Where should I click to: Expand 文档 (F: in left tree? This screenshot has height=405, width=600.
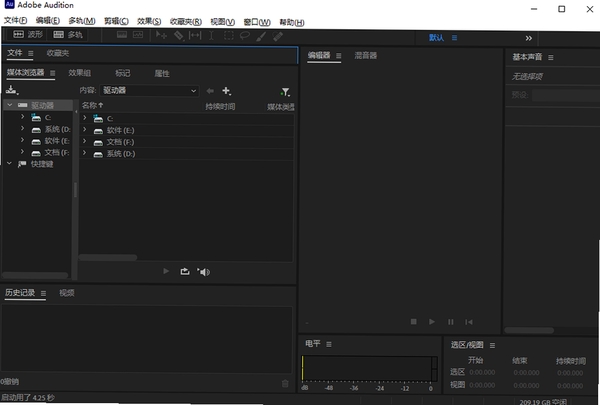pyautogui.click(x=23, y=152)
